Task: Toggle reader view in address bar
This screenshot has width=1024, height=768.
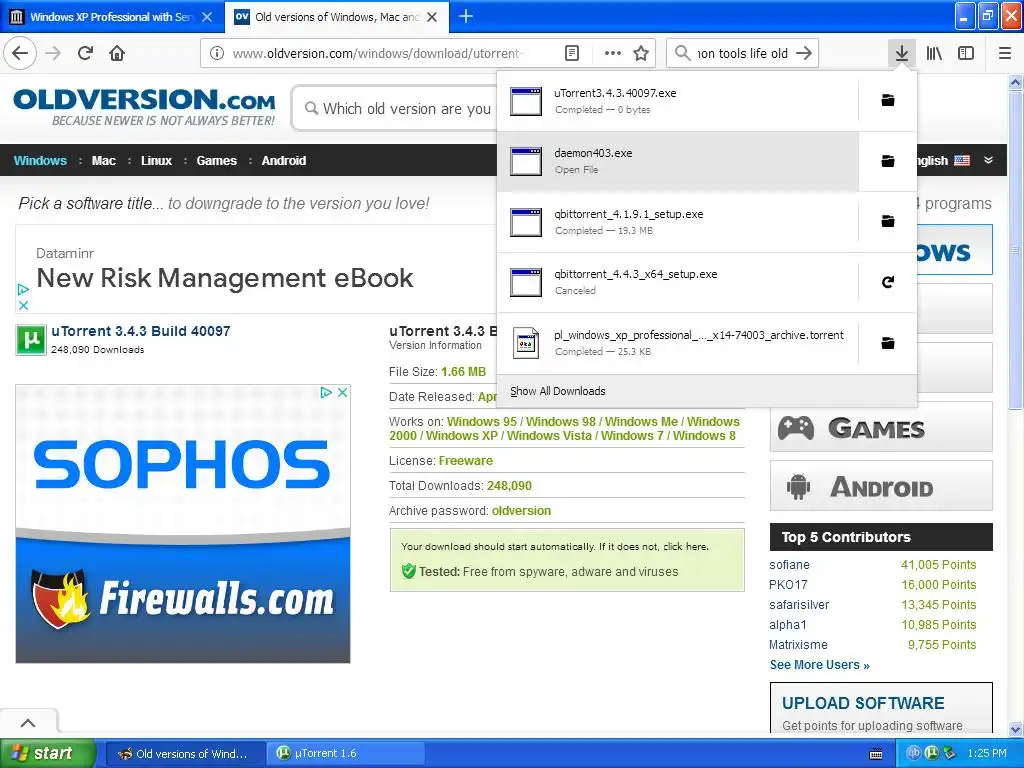Action: (x=571, y=53)
